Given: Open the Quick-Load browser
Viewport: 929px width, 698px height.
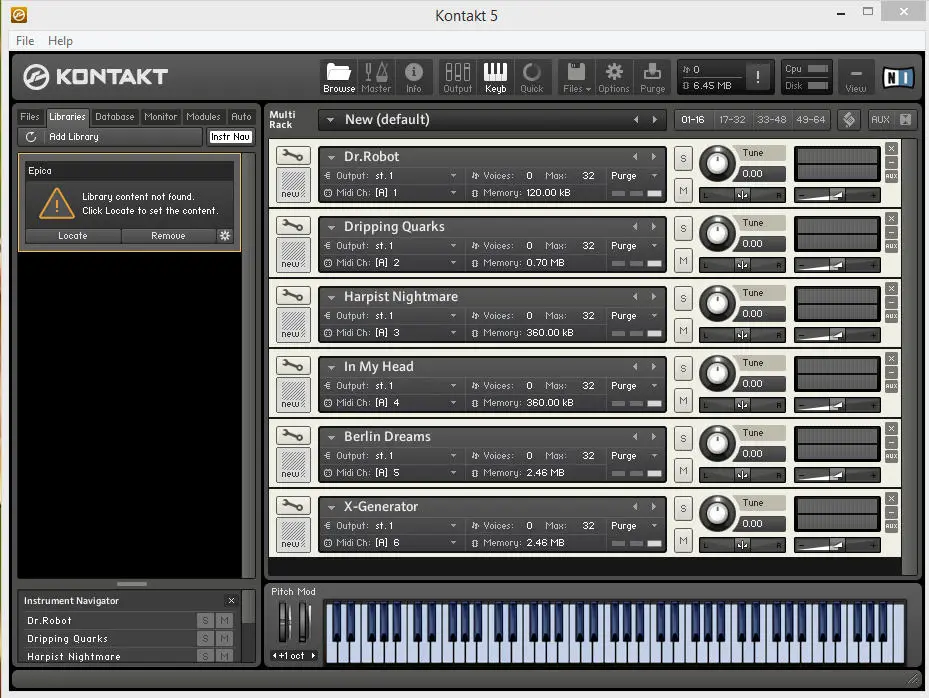Looking at the screenshot, I should point(531,78).
